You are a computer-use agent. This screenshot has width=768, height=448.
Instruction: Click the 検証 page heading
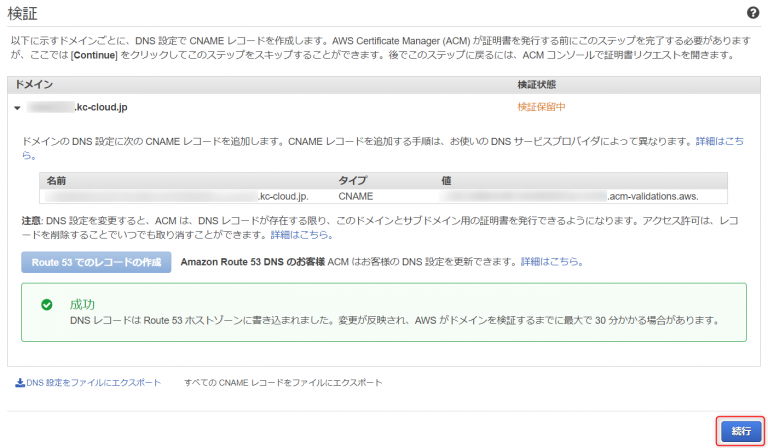point(23,14)
